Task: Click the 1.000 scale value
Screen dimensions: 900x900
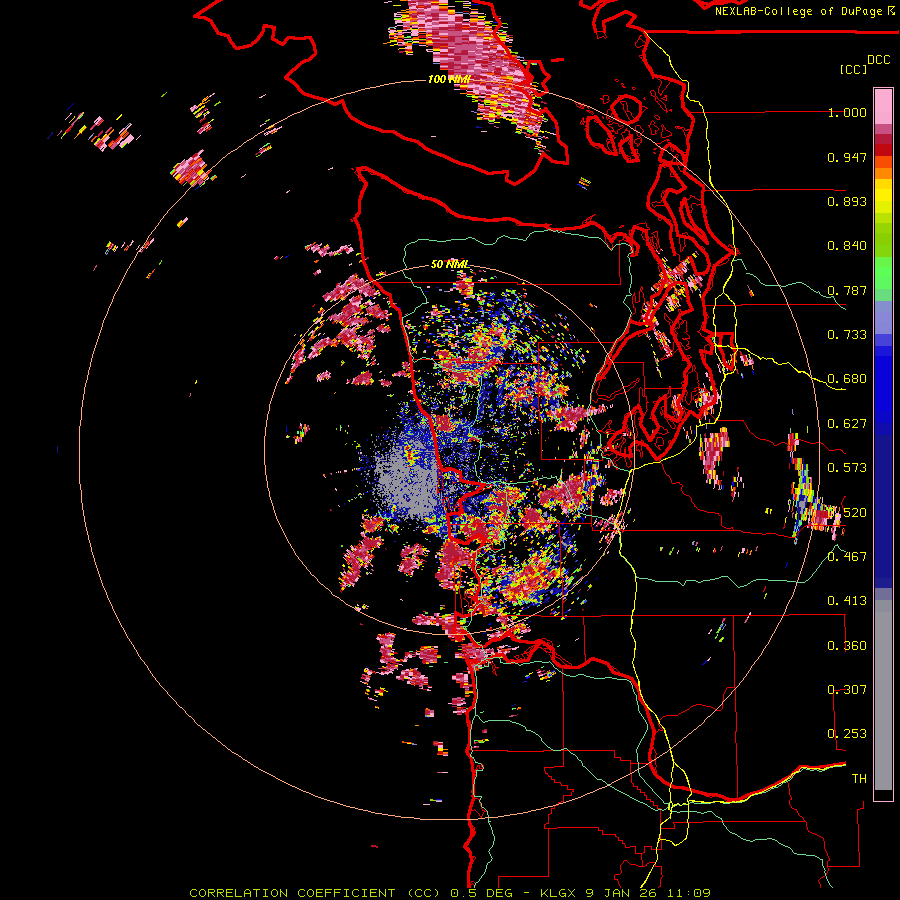Action: pyautogui.click(x=847, y=112)
